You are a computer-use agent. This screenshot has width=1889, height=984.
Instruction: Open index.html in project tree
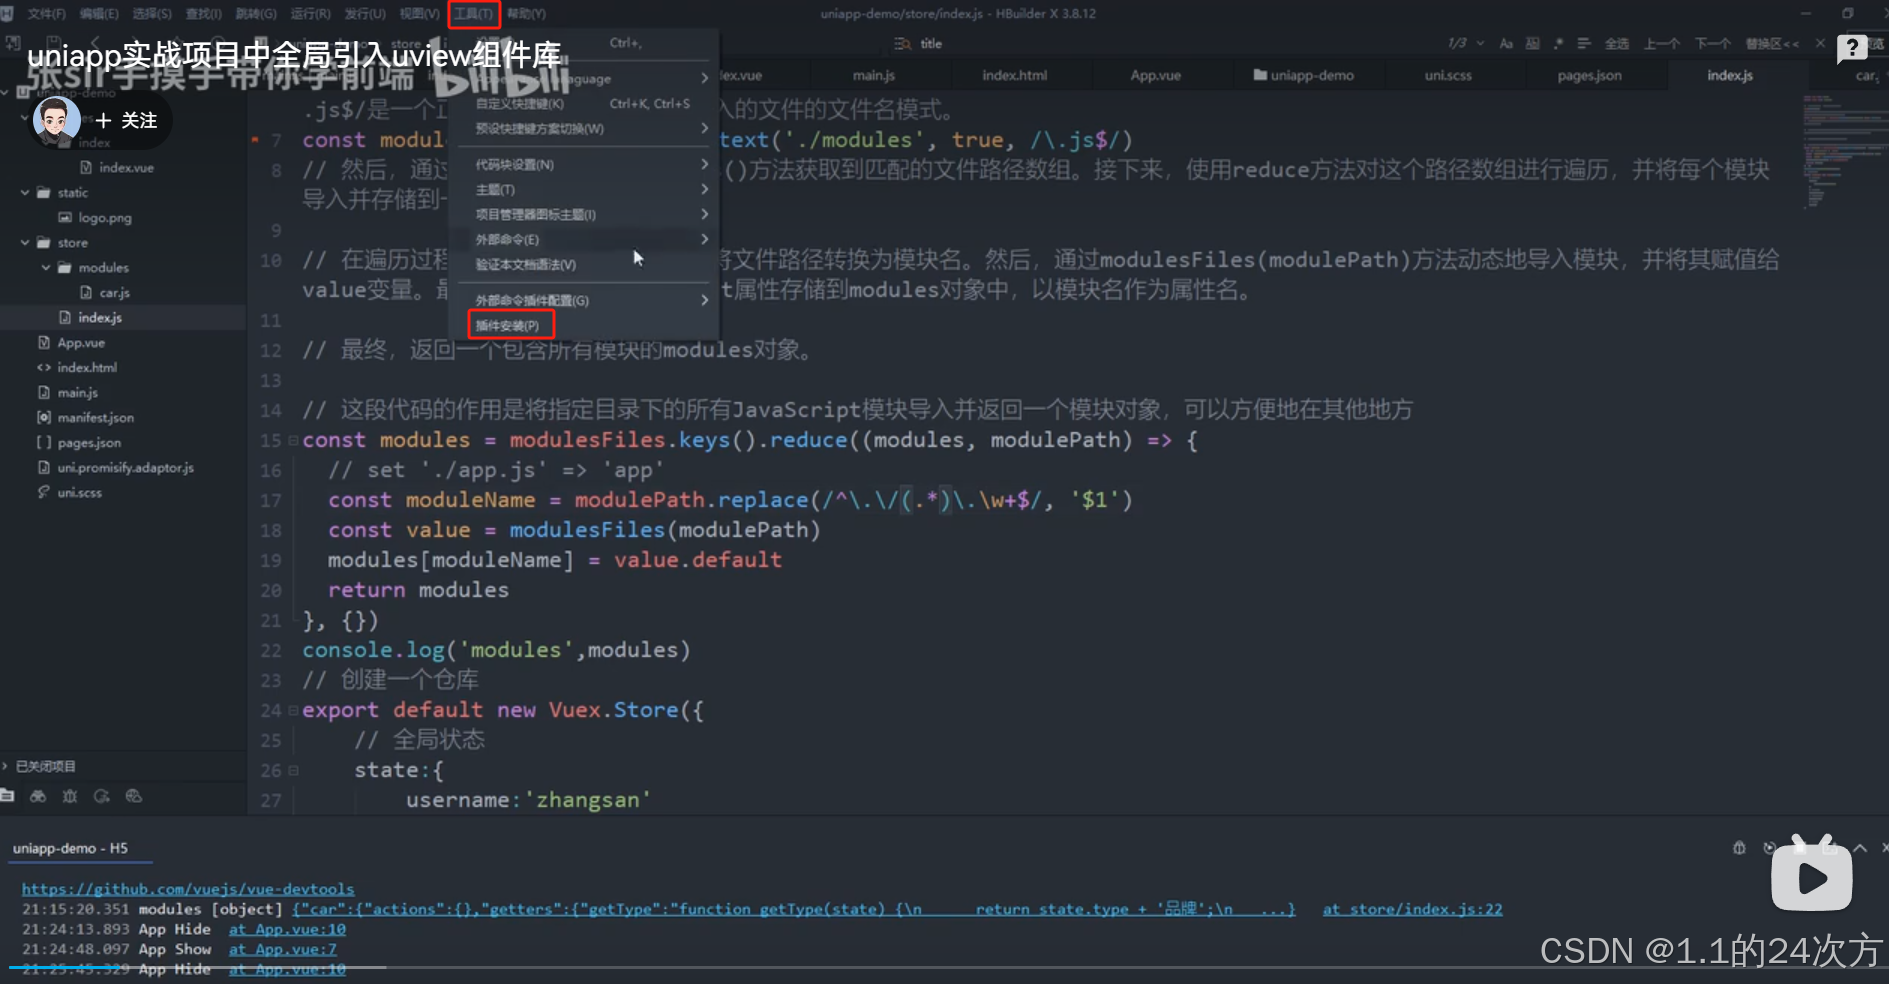point(87,367)
